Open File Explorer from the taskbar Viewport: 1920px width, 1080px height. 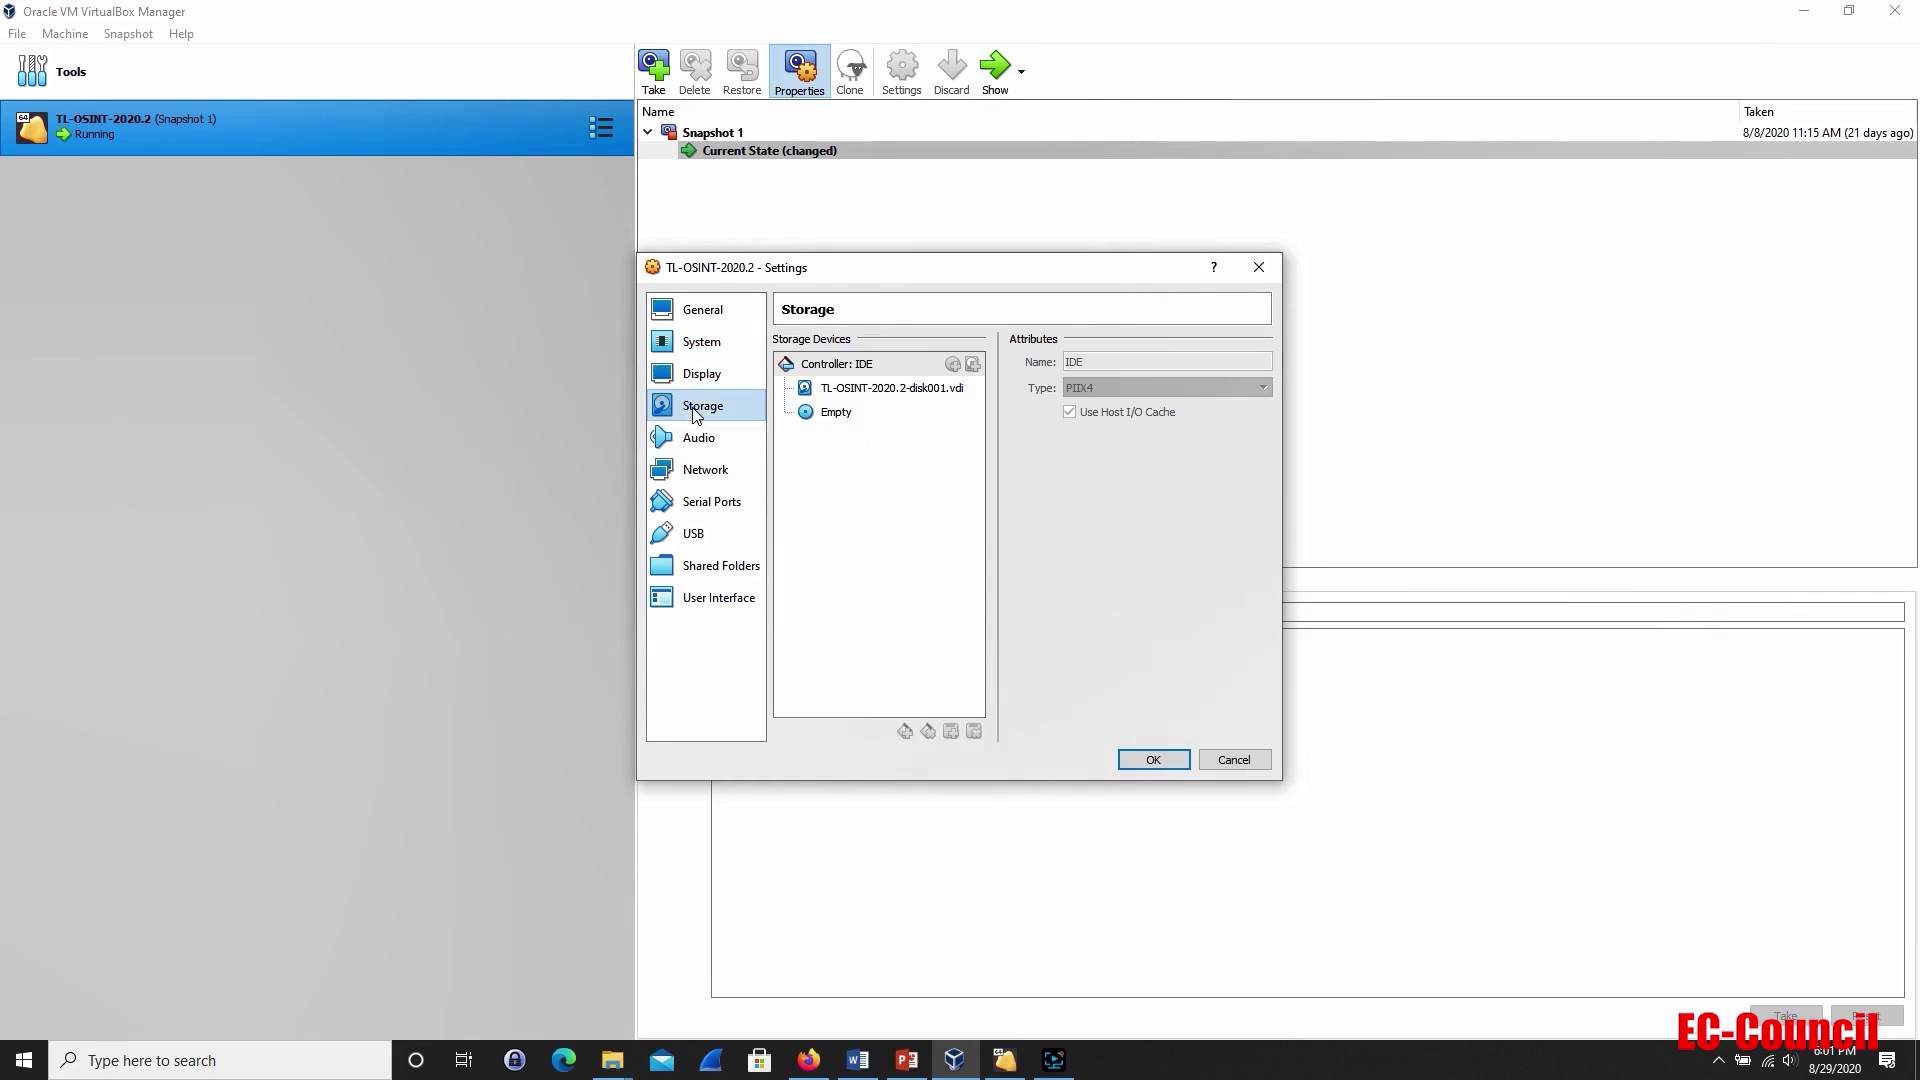click(613, 1060)
